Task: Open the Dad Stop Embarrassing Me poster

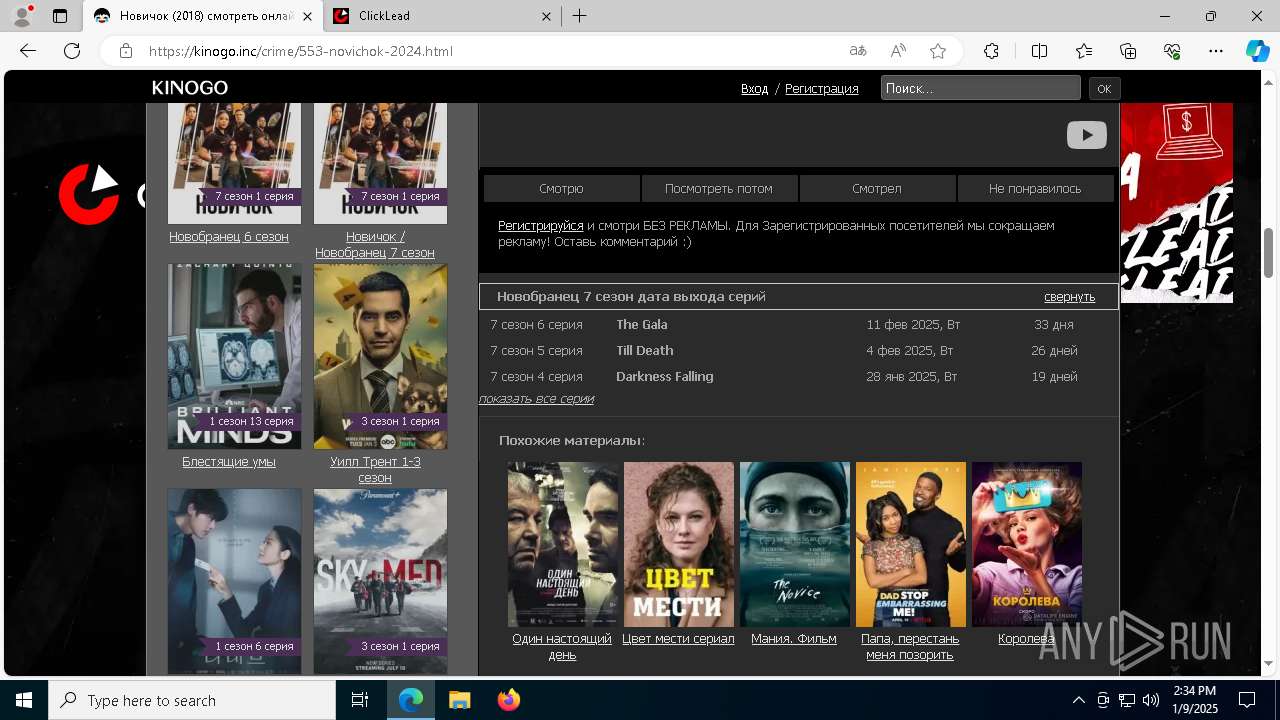Action: pos(910,544)
